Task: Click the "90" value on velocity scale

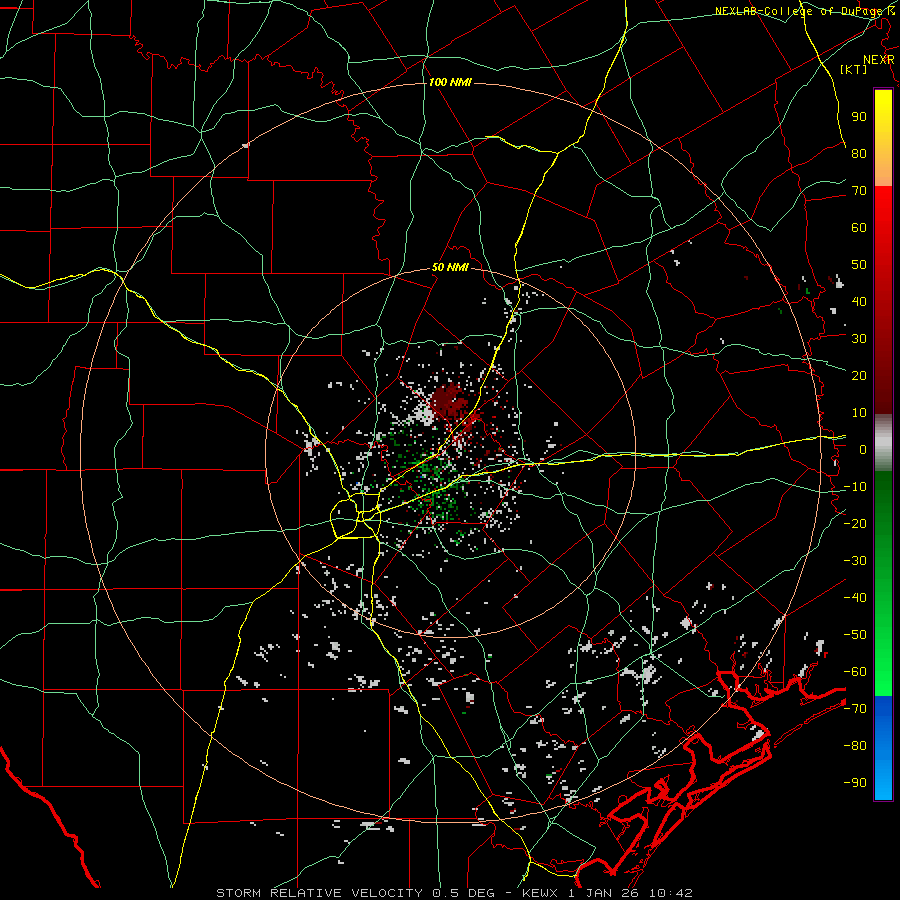Action: coord(859,117)
